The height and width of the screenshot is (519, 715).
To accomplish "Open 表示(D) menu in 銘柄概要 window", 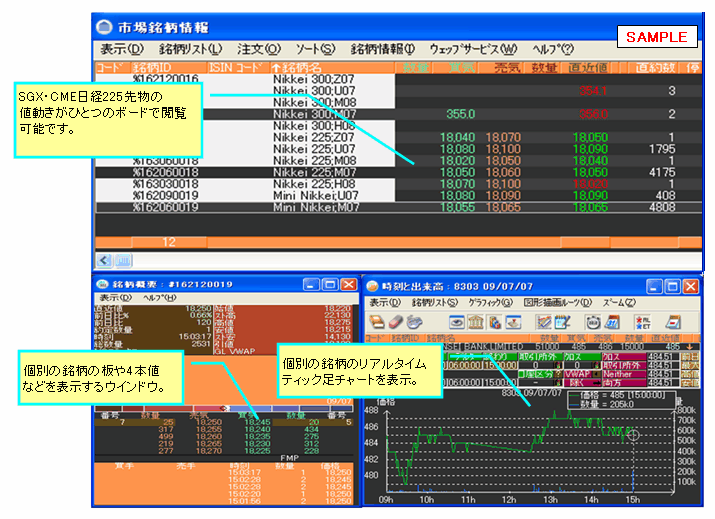I will point(115,298).
